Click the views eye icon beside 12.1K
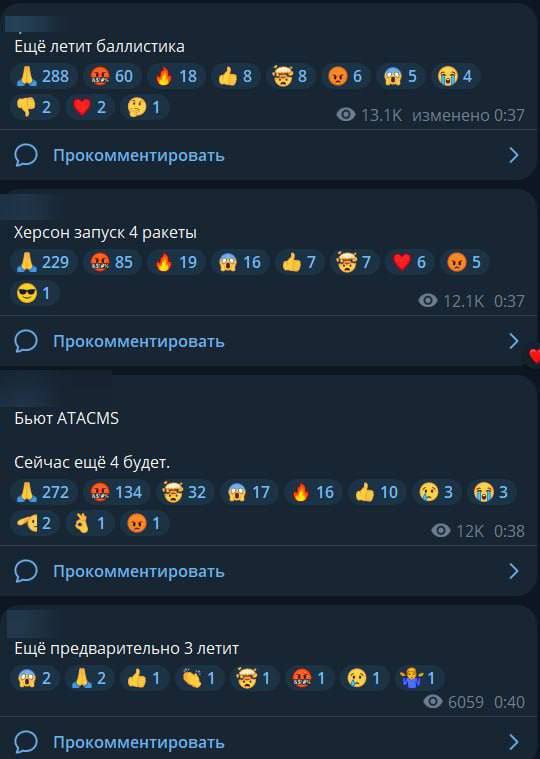This screenshot has width=540, height=759. coord(428,301)
